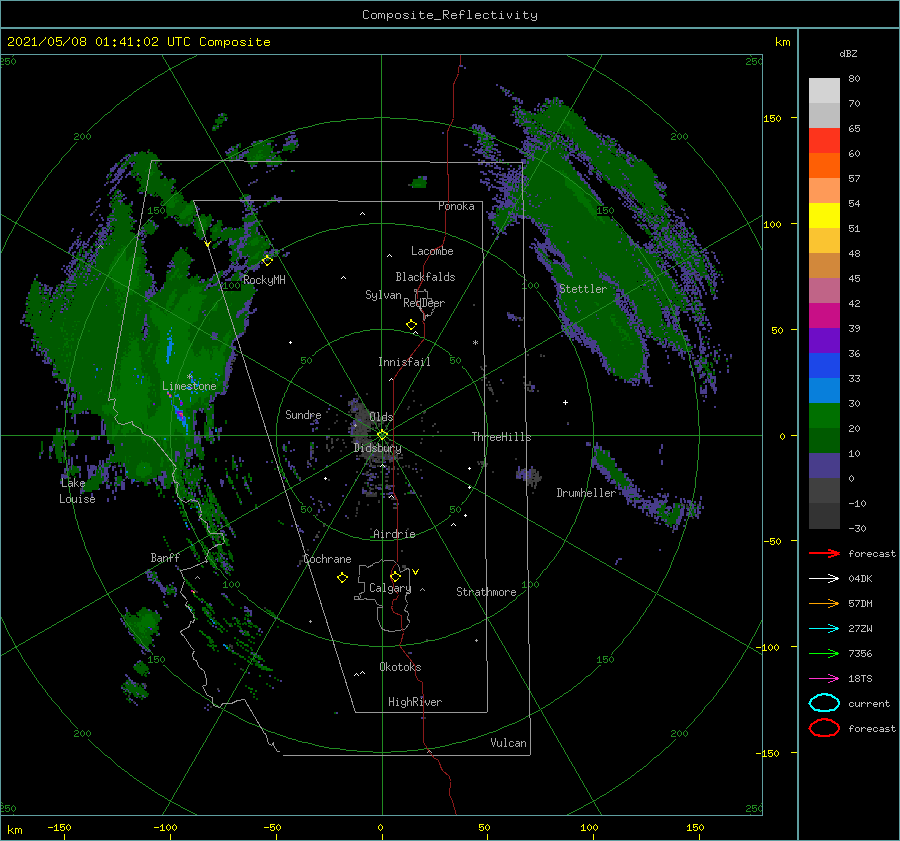Image resolution: width=900 pixels, height=841 pixels.
Task: Click the Innisfail label
Action: 404,362
